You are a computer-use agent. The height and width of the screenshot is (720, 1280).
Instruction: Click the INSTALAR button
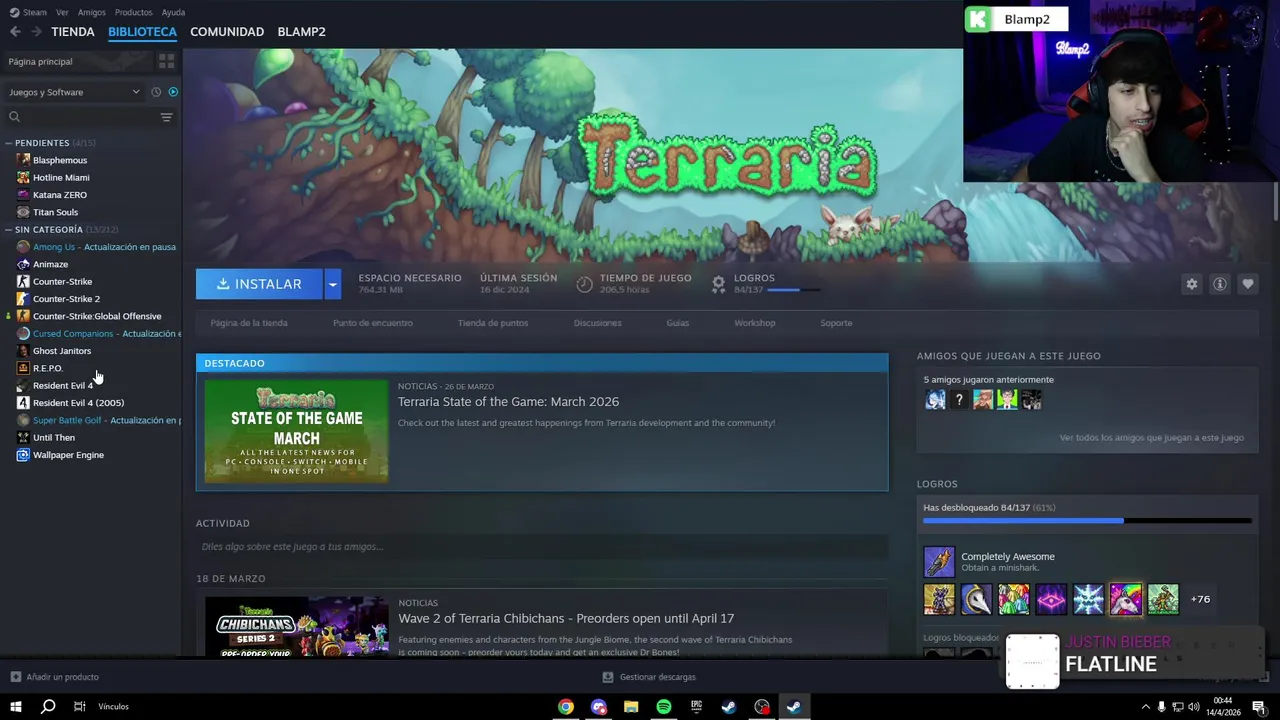pos(259,284)
